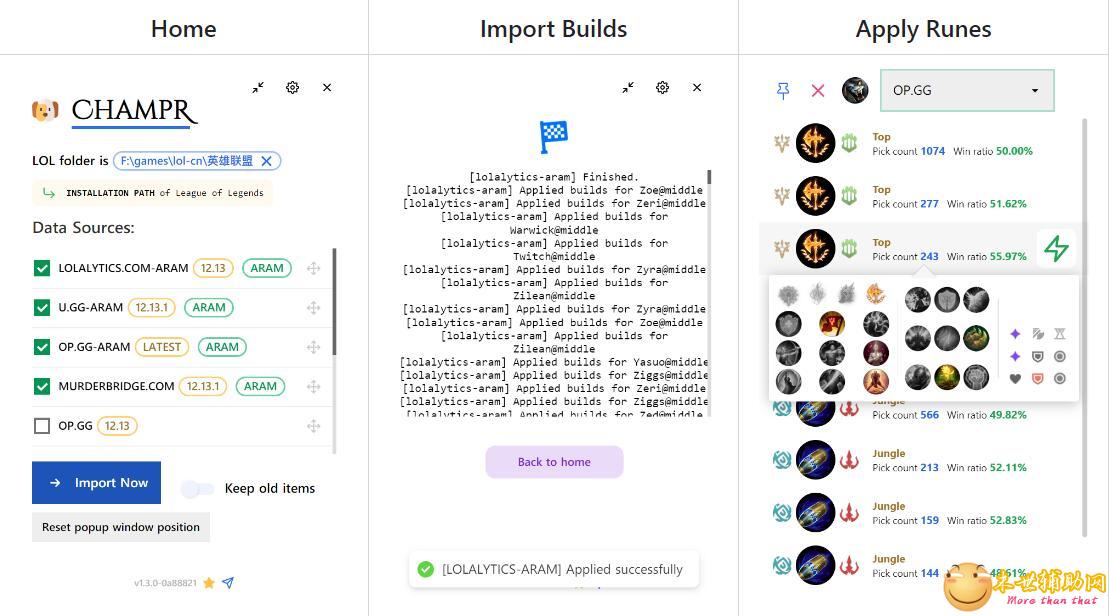Click the Import Now button
Screen dimensions: 1110x616
(97, 483)
